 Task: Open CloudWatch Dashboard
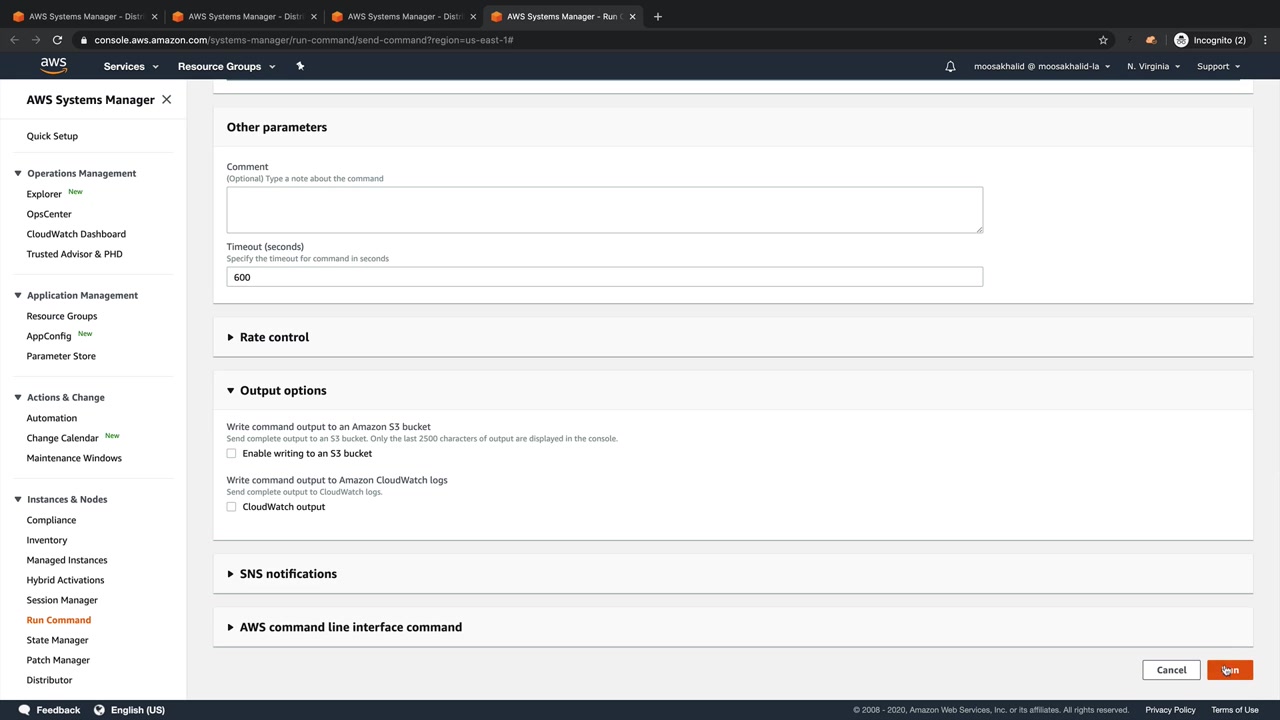pos(76,234)
